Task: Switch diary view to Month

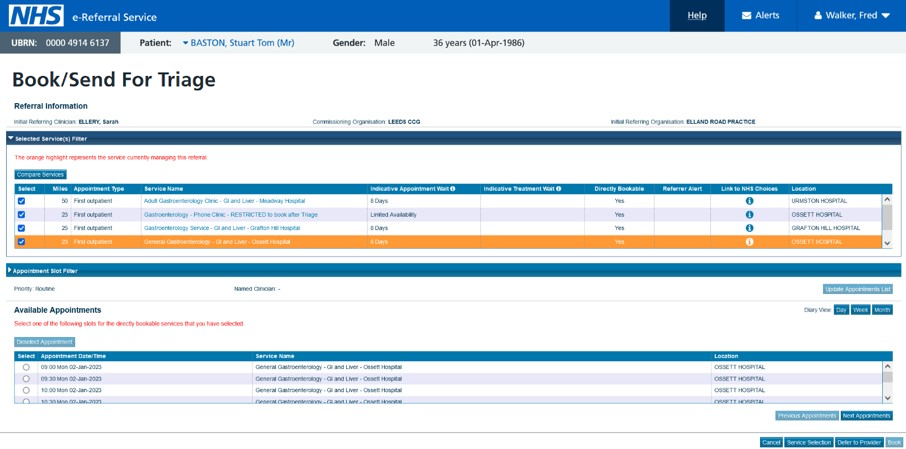Action: (882, 310)
